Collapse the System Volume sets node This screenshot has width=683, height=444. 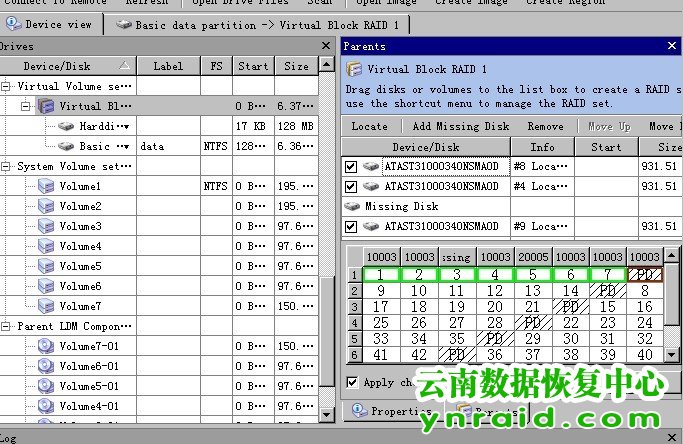[x=7, y=166]
